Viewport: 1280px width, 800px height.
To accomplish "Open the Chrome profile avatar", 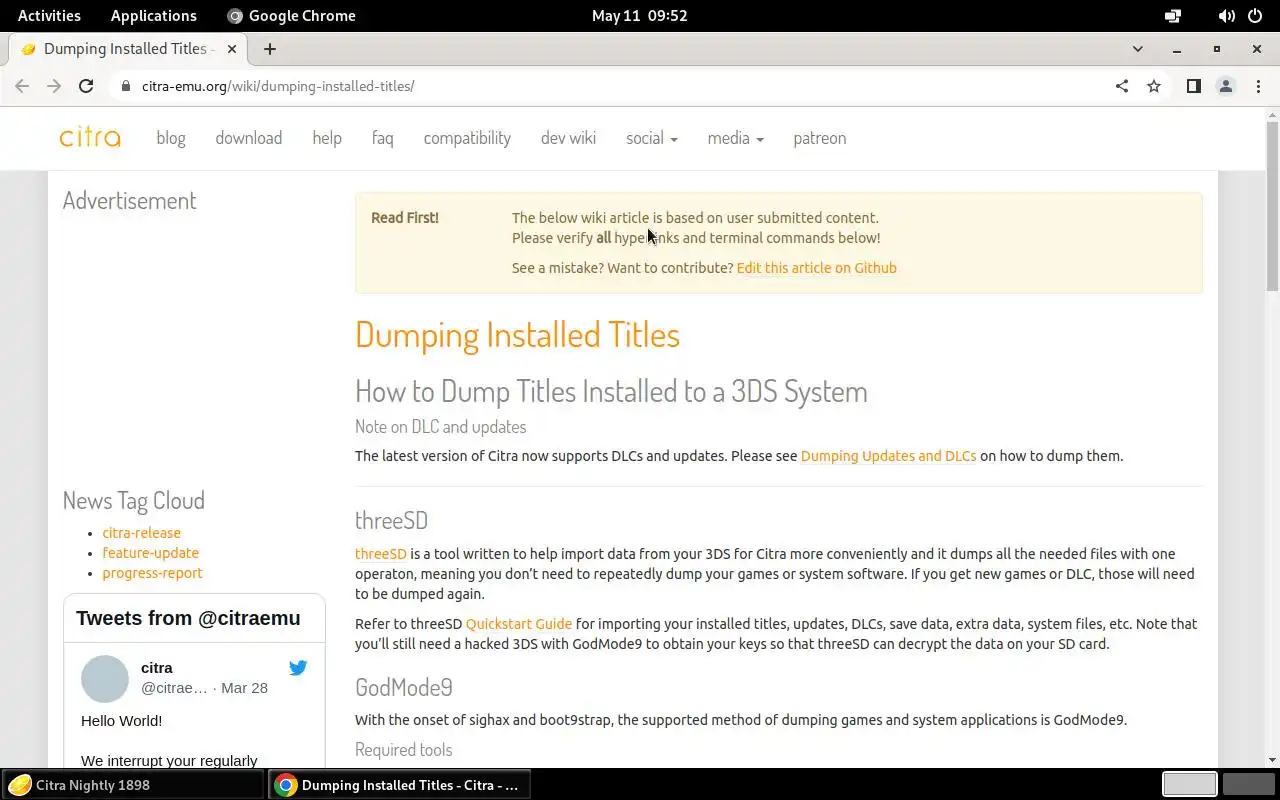I will [1226, 86].
